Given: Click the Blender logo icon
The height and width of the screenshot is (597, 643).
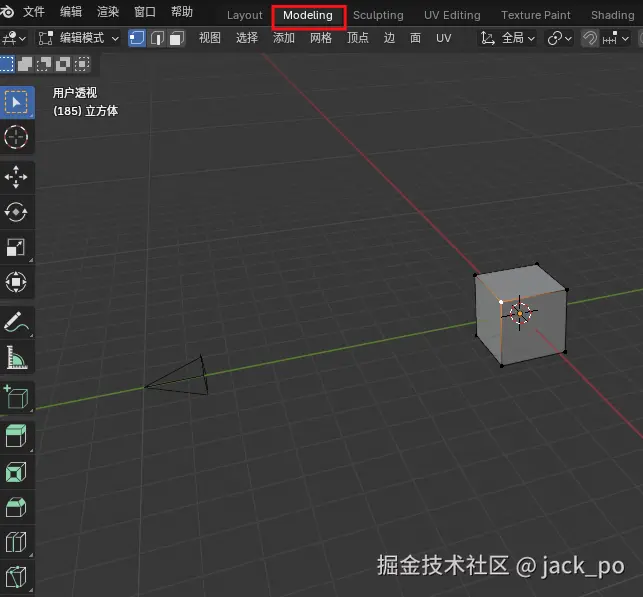Looking at the screenshot, I should pyautogui.click(x=7, y=11).
